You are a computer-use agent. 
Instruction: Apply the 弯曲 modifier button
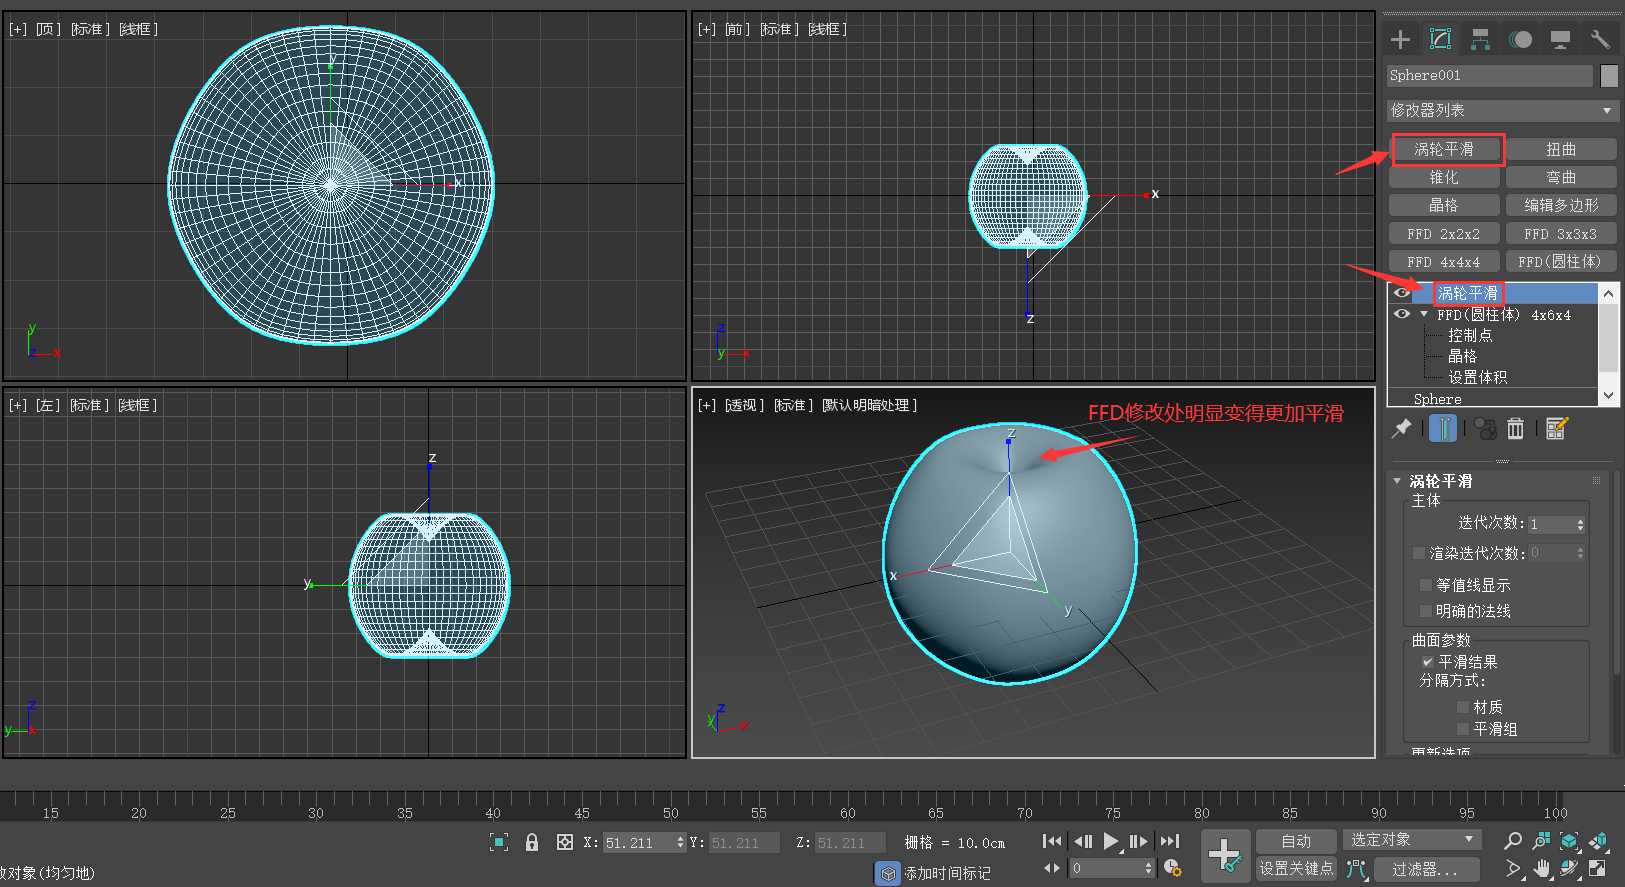click(x=1561, y=177)
